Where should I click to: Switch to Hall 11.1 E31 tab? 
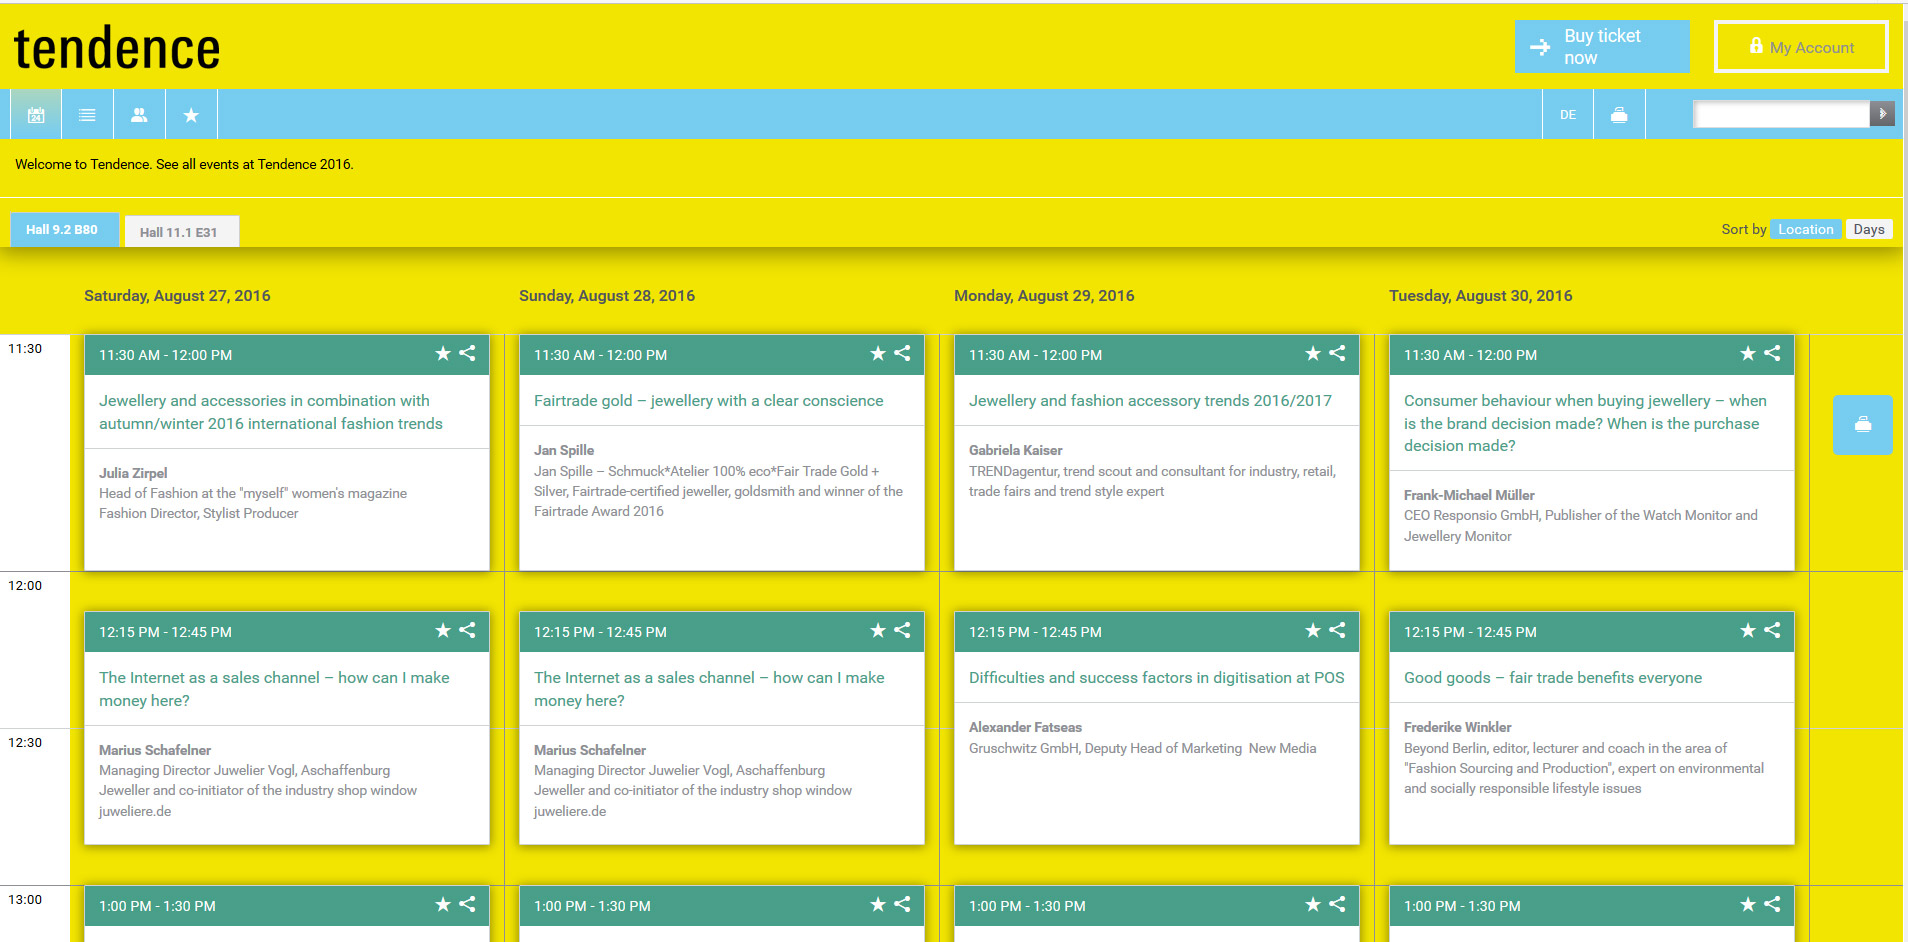click(179, 232)
